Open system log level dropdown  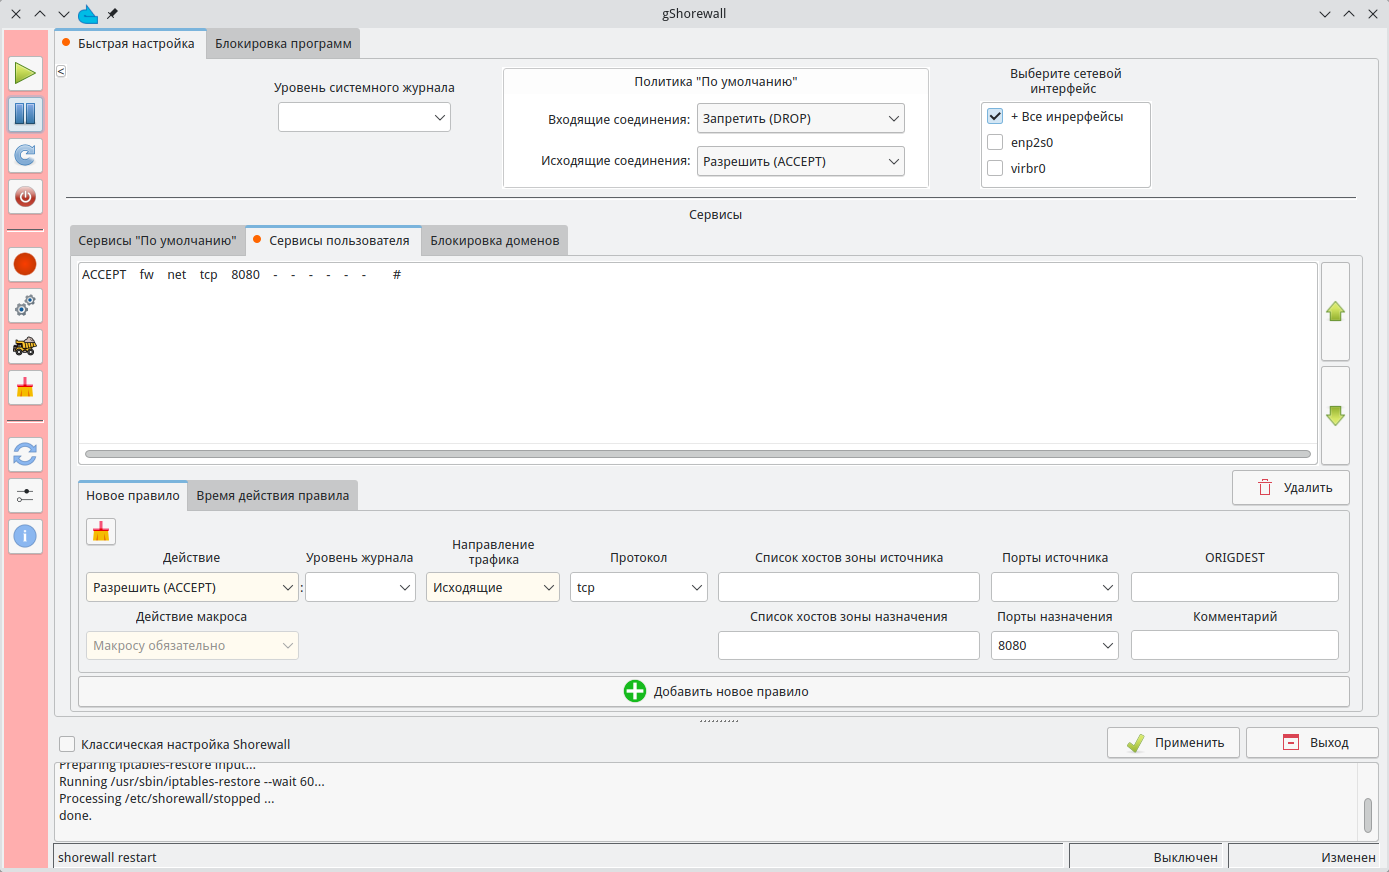pos(364,117)
